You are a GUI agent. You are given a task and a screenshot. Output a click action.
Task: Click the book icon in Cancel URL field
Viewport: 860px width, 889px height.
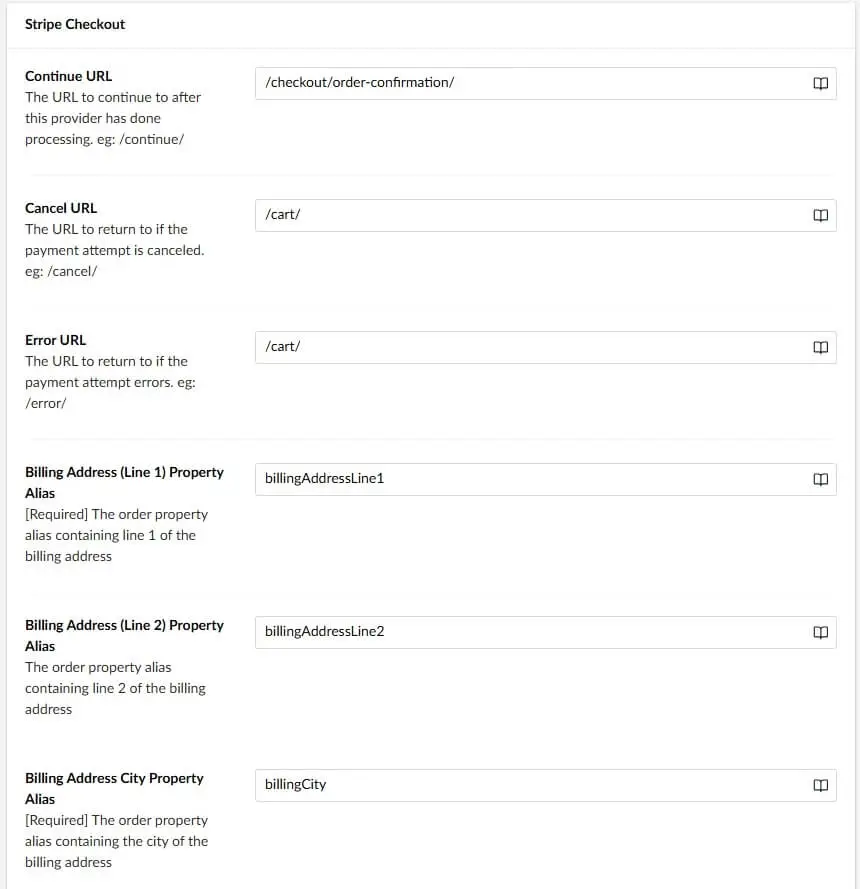(820, 216)
